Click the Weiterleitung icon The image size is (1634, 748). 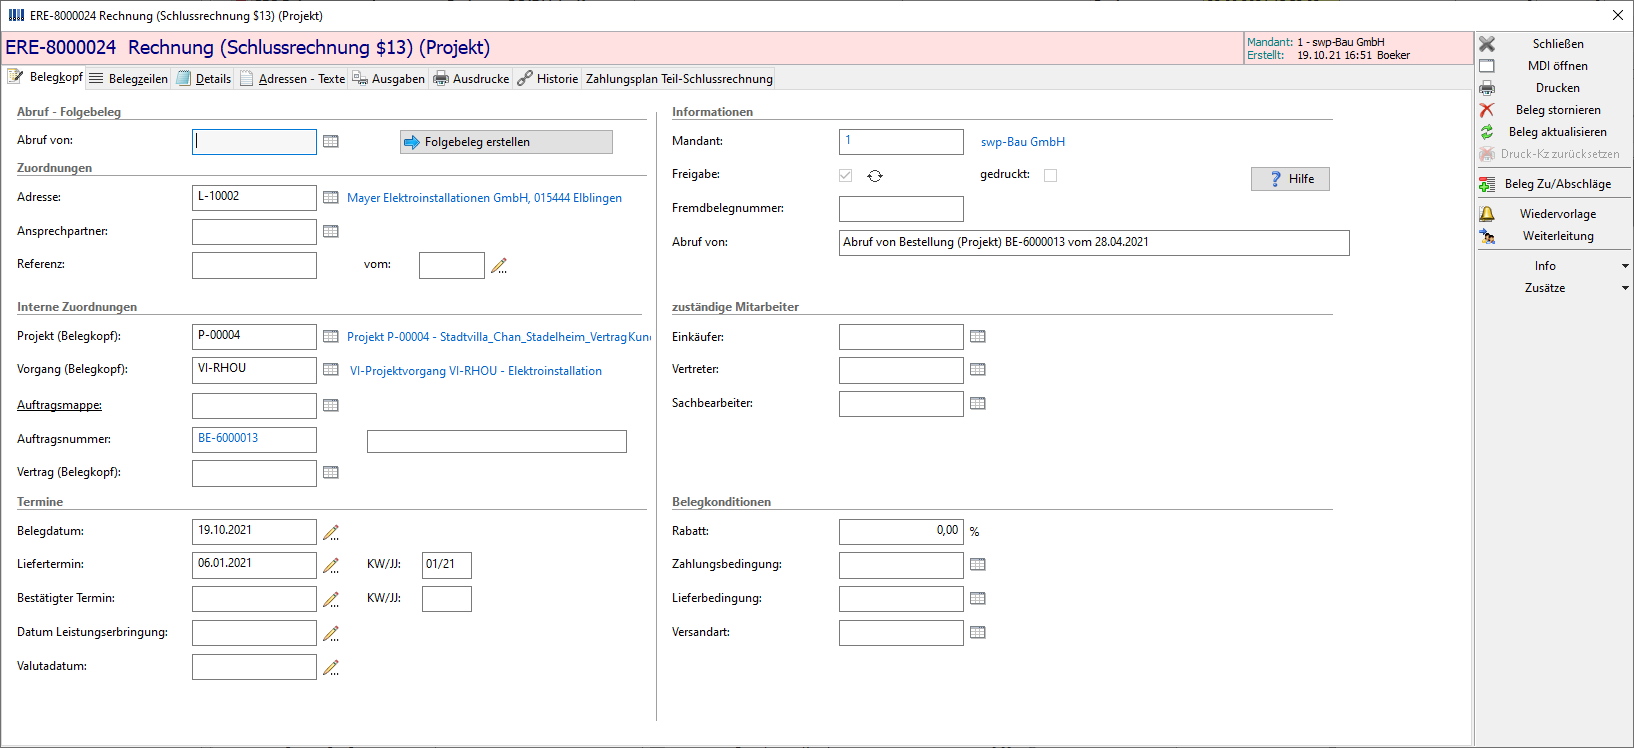click(x=1487, y=236)
